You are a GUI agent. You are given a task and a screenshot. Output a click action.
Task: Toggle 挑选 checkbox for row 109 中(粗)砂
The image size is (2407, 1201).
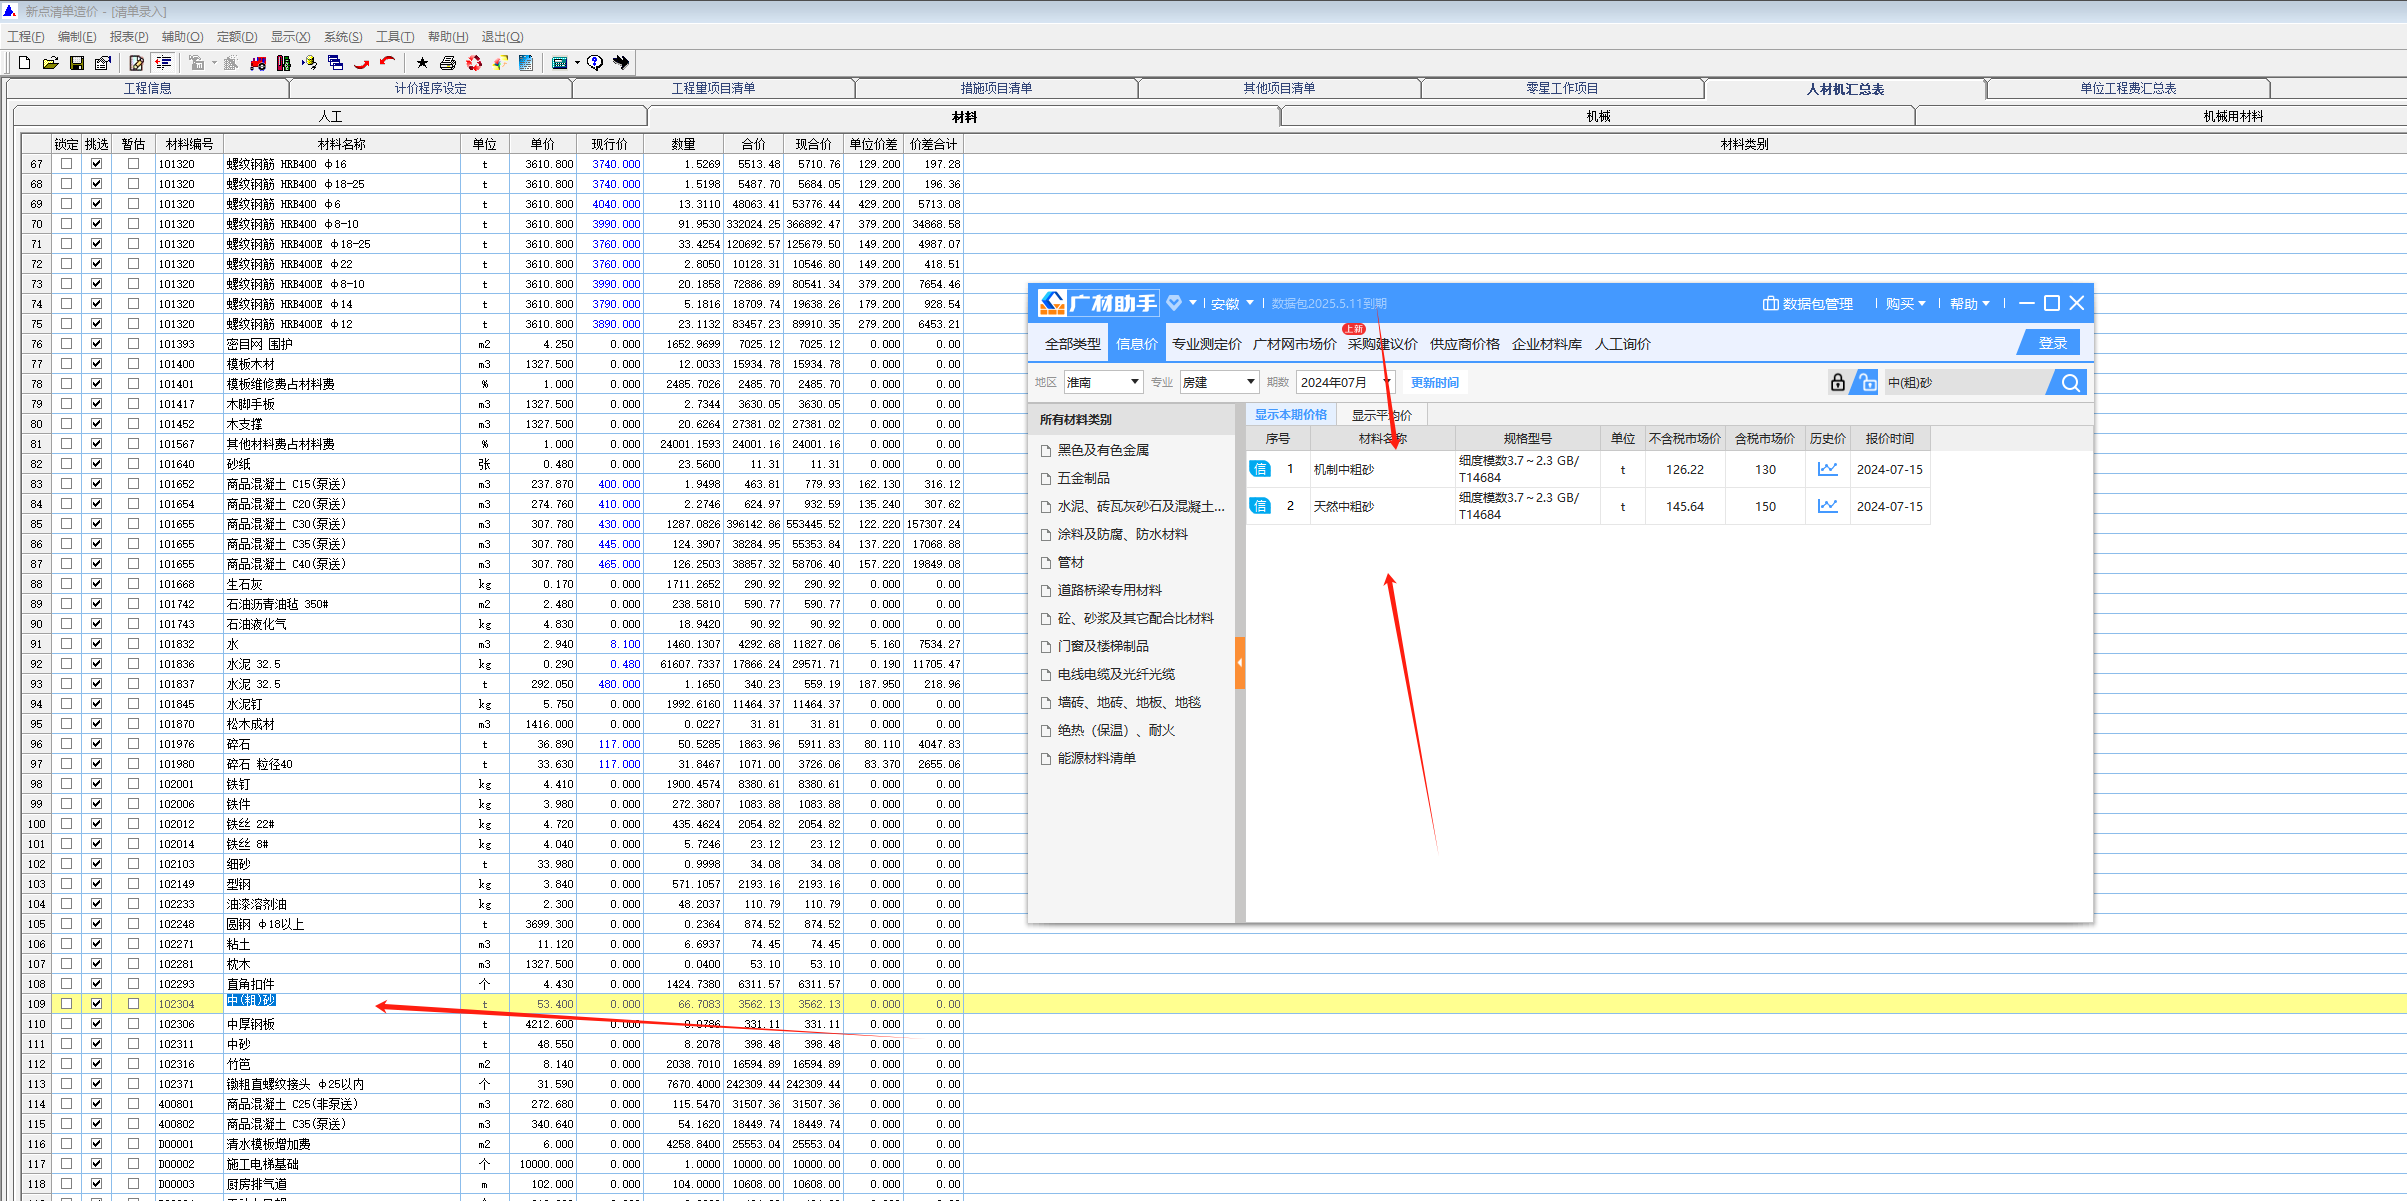pyautogui.click(x=96, y=1004)
